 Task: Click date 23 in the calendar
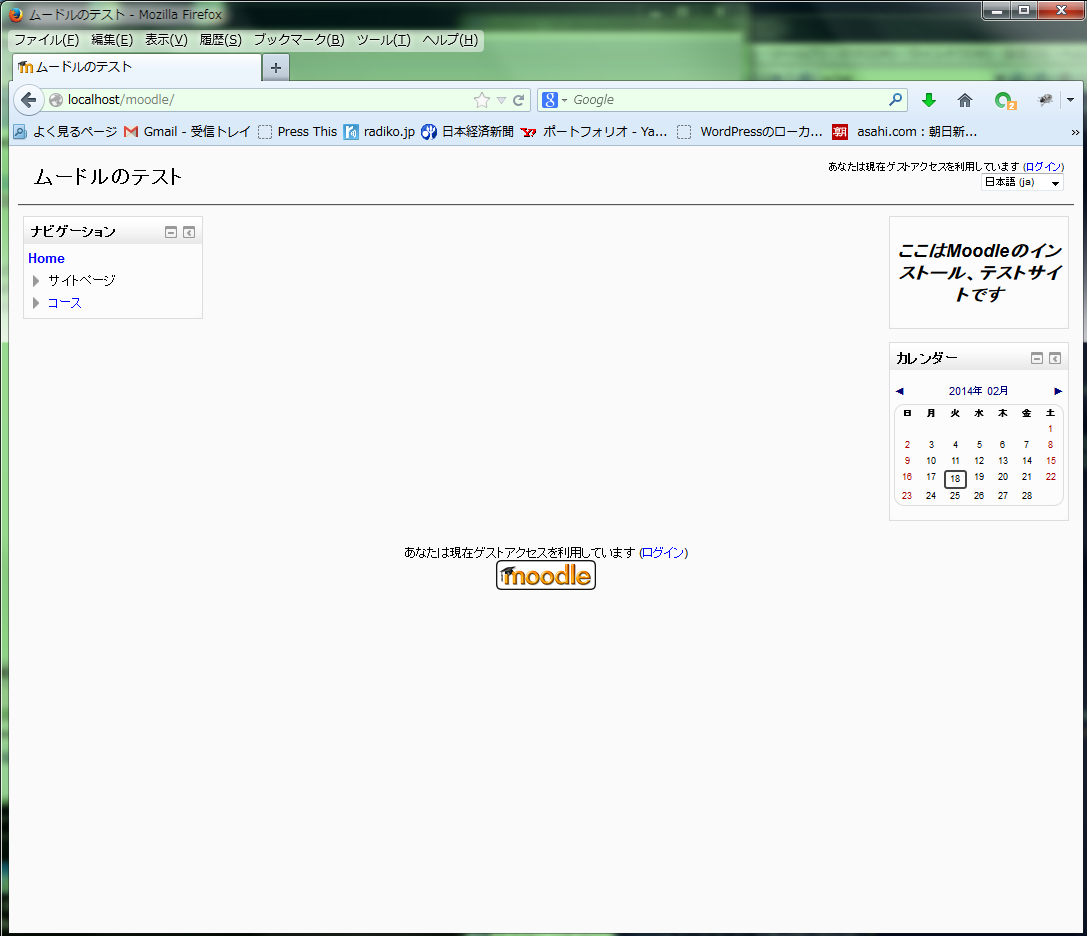907,496
